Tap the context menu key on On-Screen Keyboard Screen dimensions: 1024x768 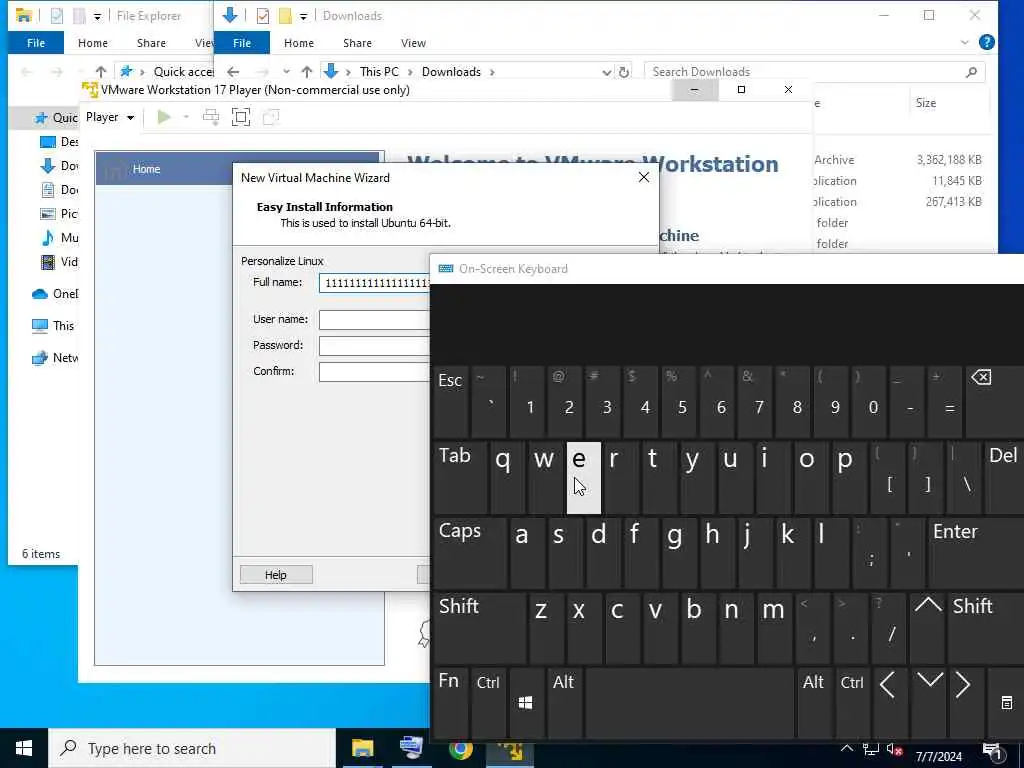point(1006,702)
